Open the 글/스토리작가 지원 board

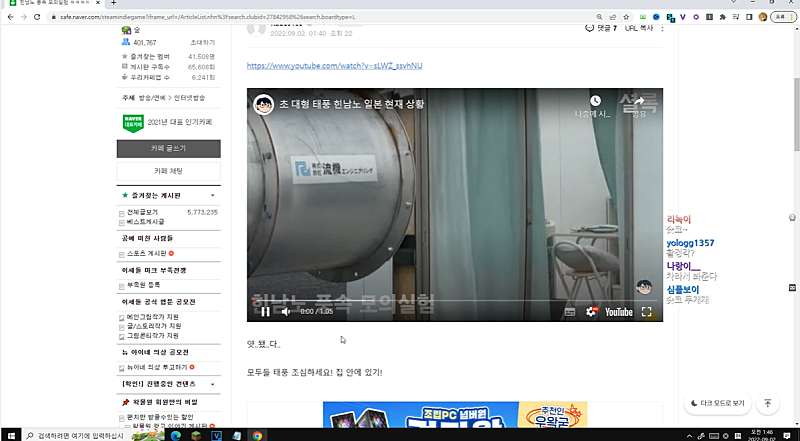[x=154, y=326]
